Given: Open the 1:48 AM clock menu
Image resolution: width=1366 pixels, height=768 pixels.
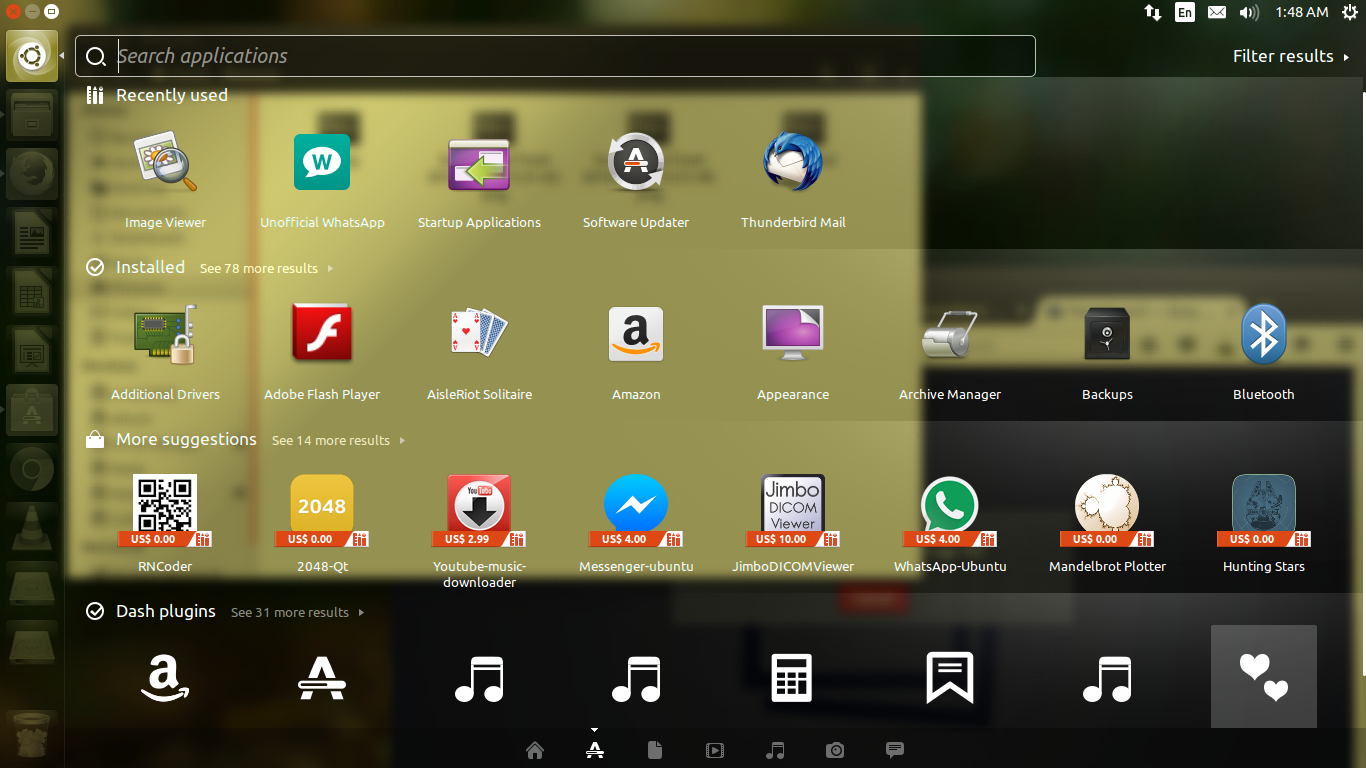Looking at the screenshot, I should pyautogui.click(x=1302, y=12).
